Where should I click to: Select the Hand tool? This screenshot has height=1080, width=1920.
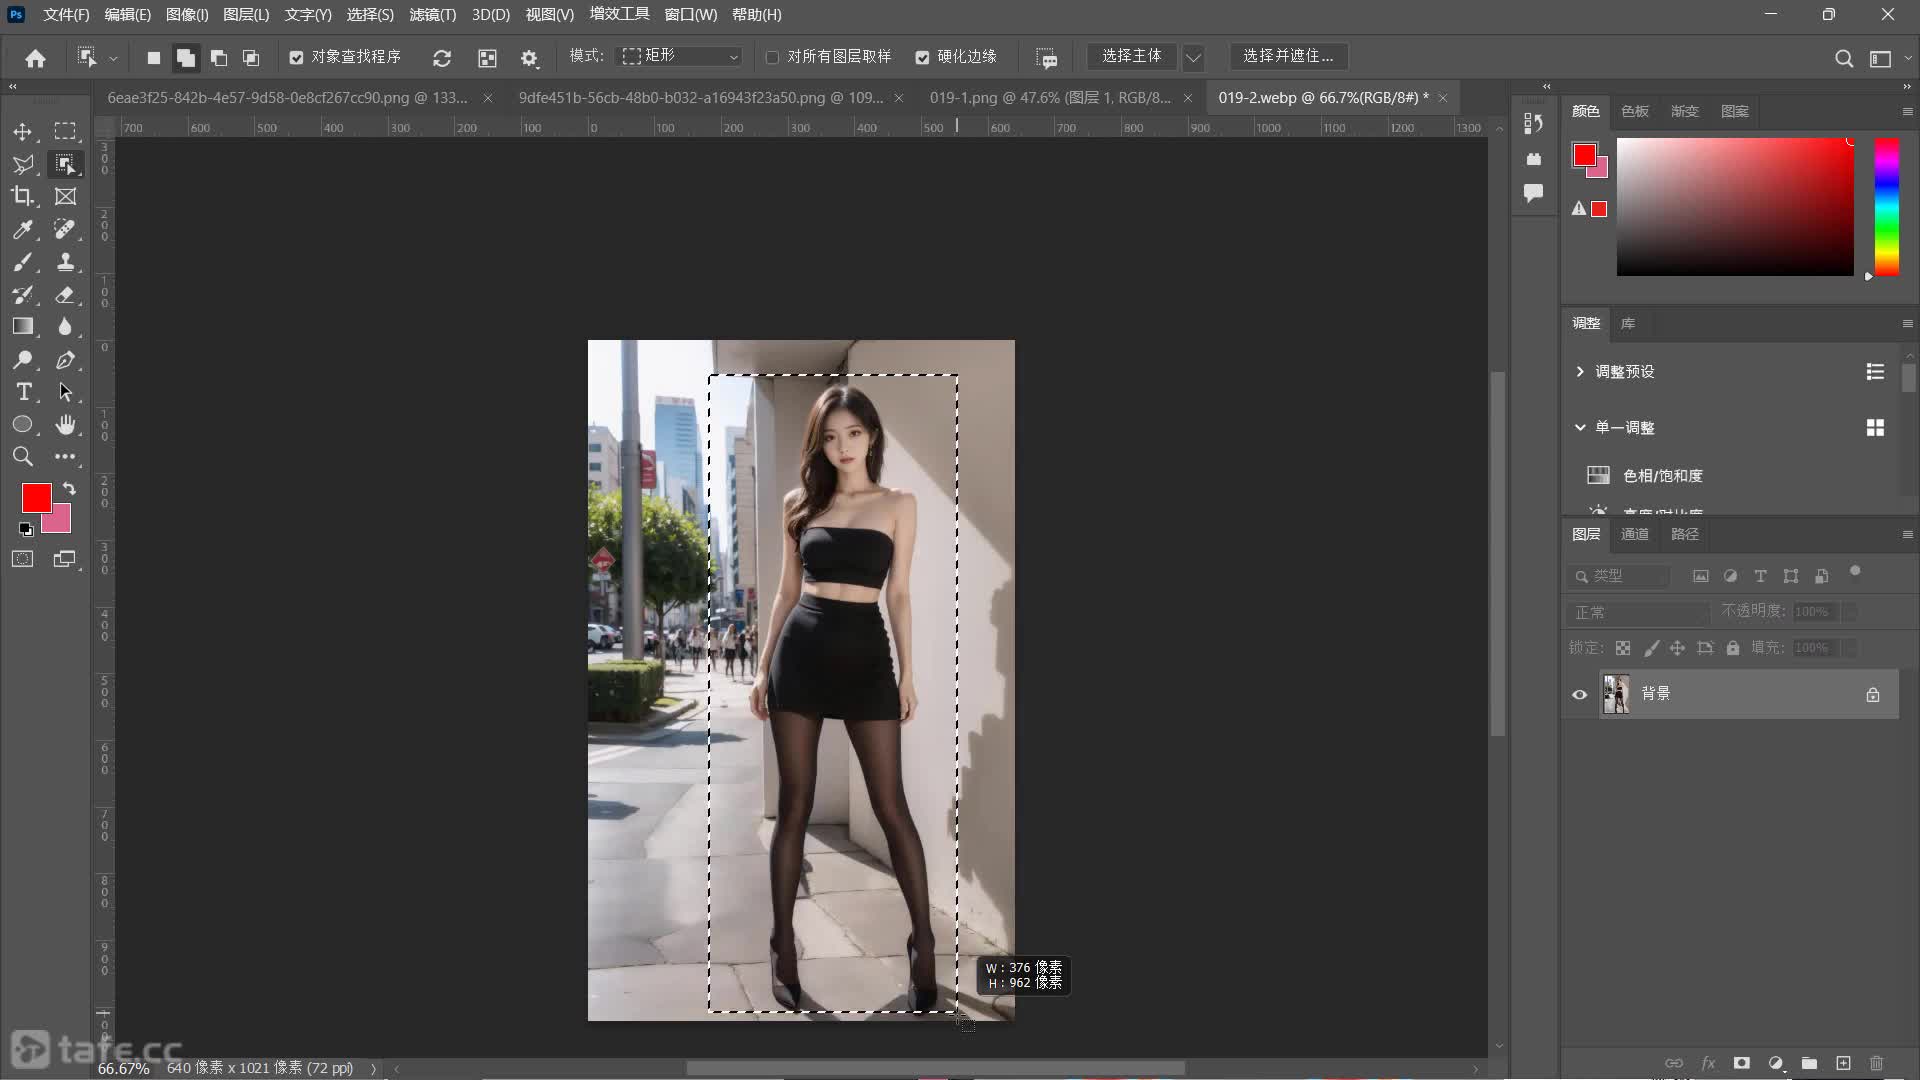click(65, 425)
